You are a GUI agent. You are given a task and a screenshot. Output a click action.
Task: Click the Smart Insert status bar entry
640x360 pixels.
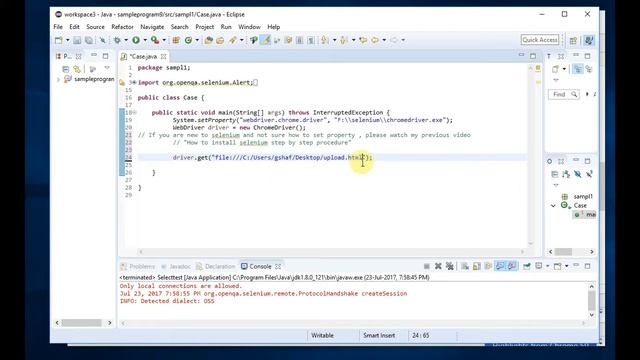379,335
